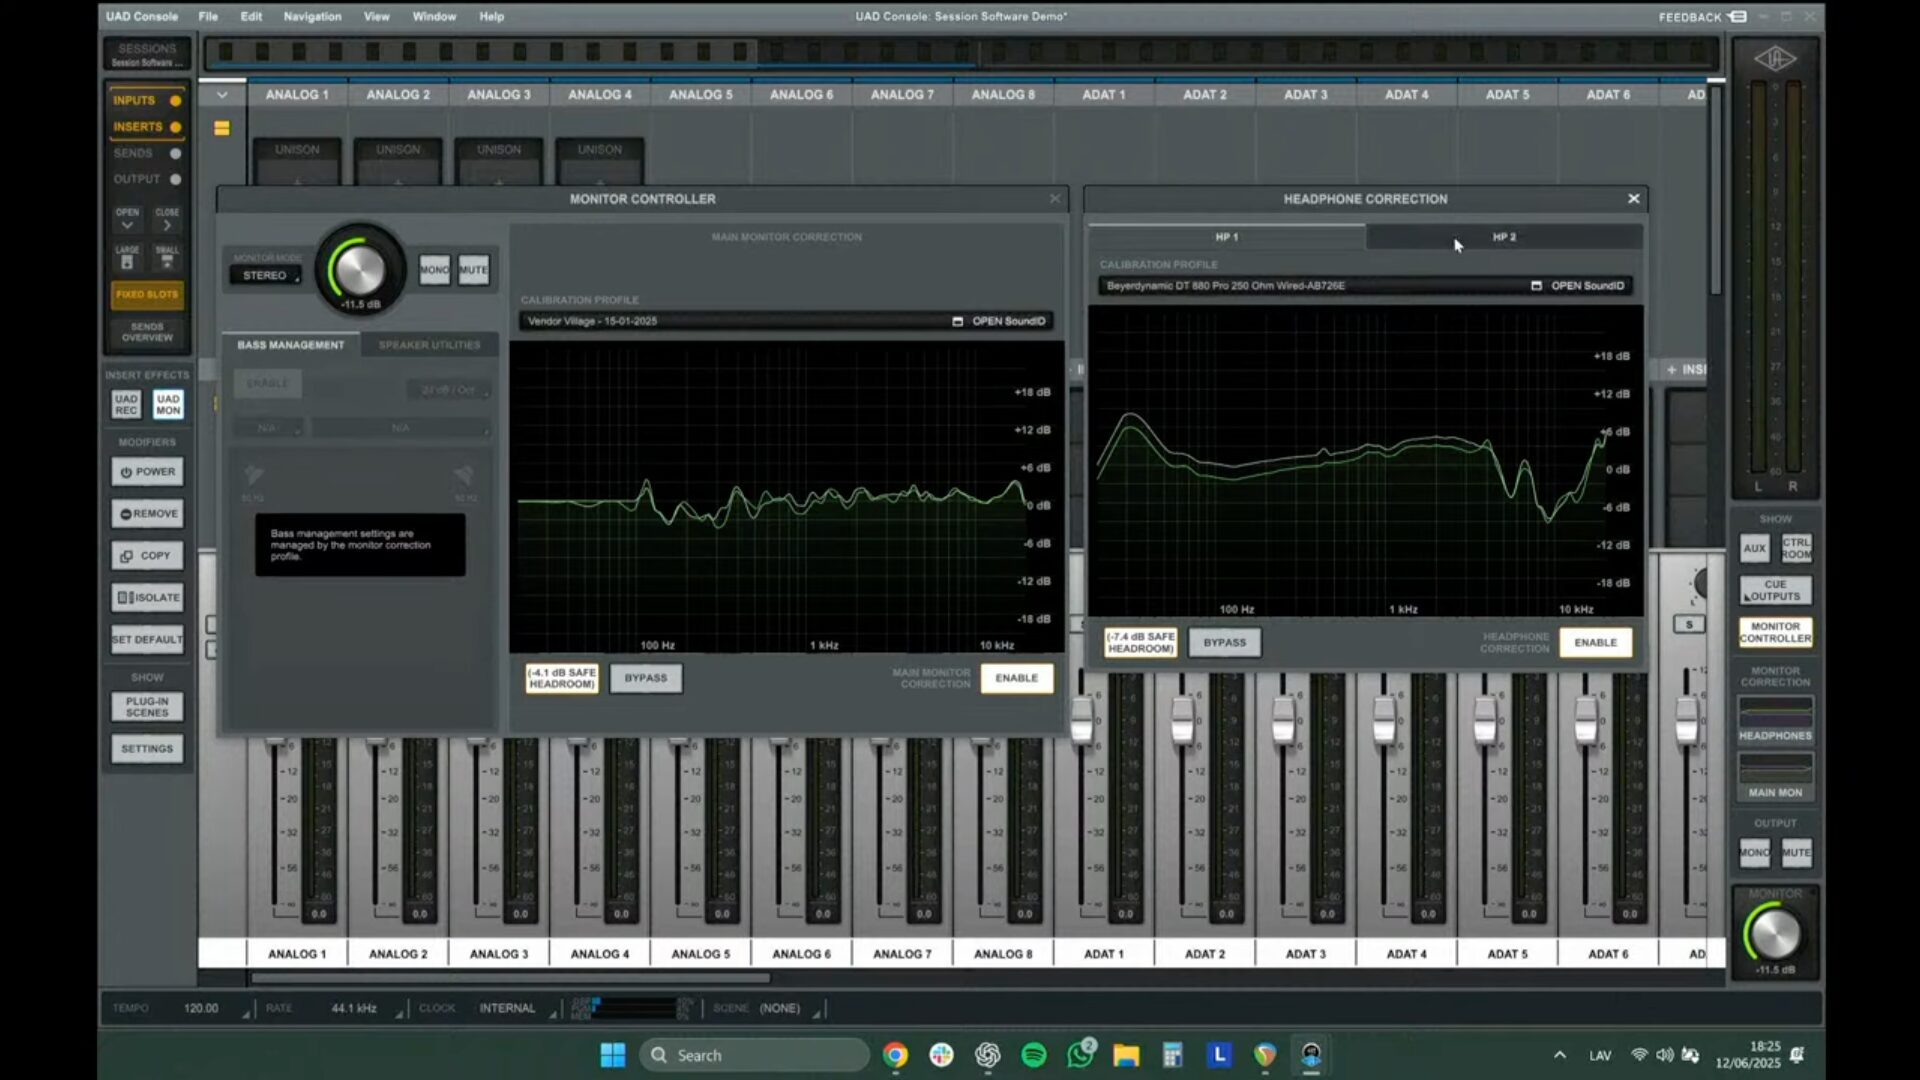Open ChatGPT icon in the taskbar
The height and width of the screenshot is (1080, 1920).
pos(988,1055)
